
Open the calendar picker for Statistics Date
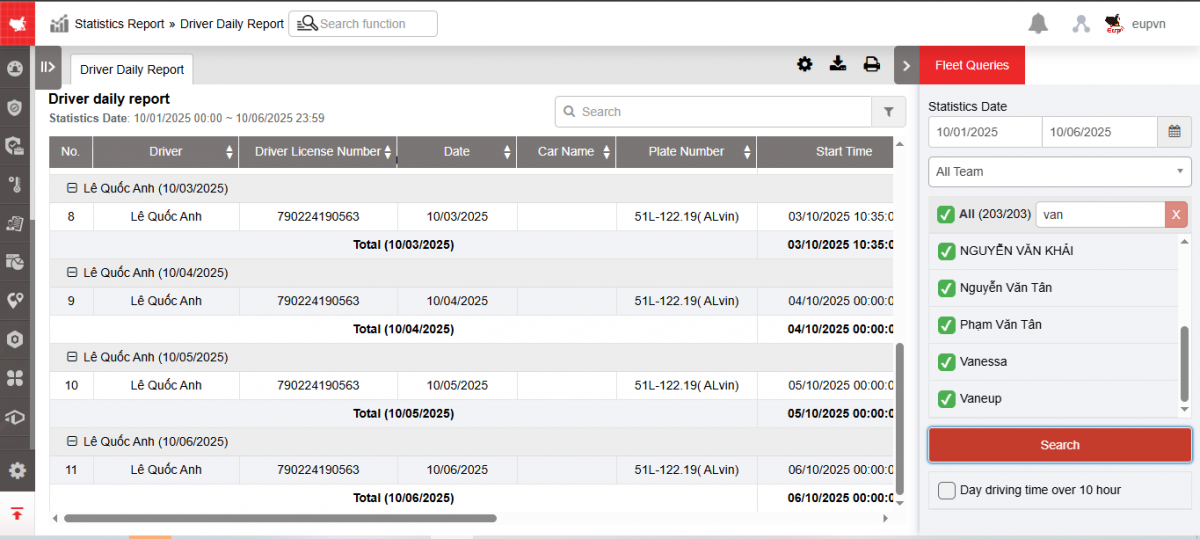click(1174, 132)
